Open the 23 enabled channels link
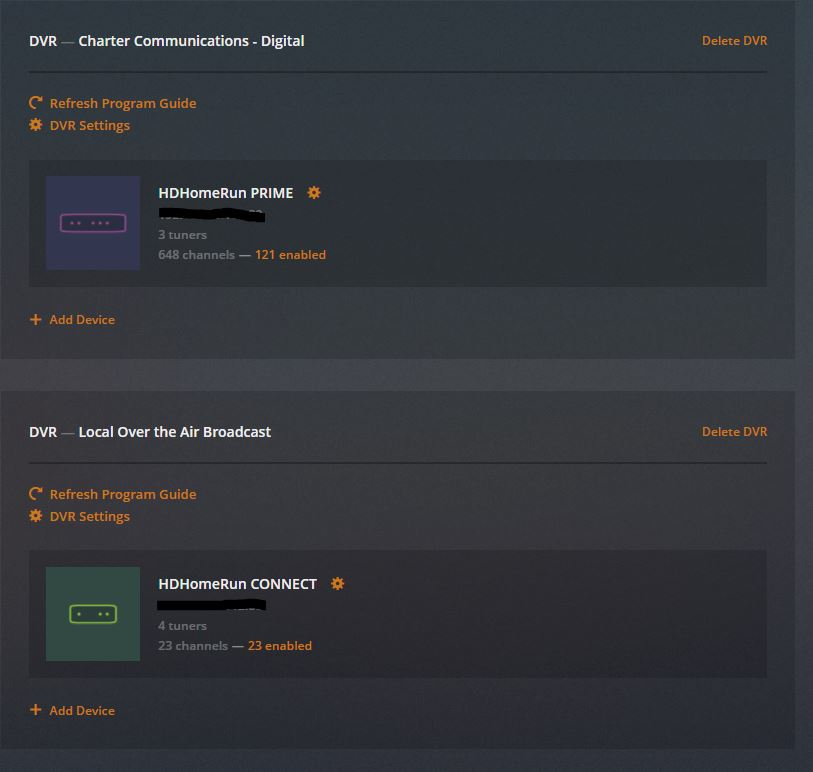 click(280, 645)
